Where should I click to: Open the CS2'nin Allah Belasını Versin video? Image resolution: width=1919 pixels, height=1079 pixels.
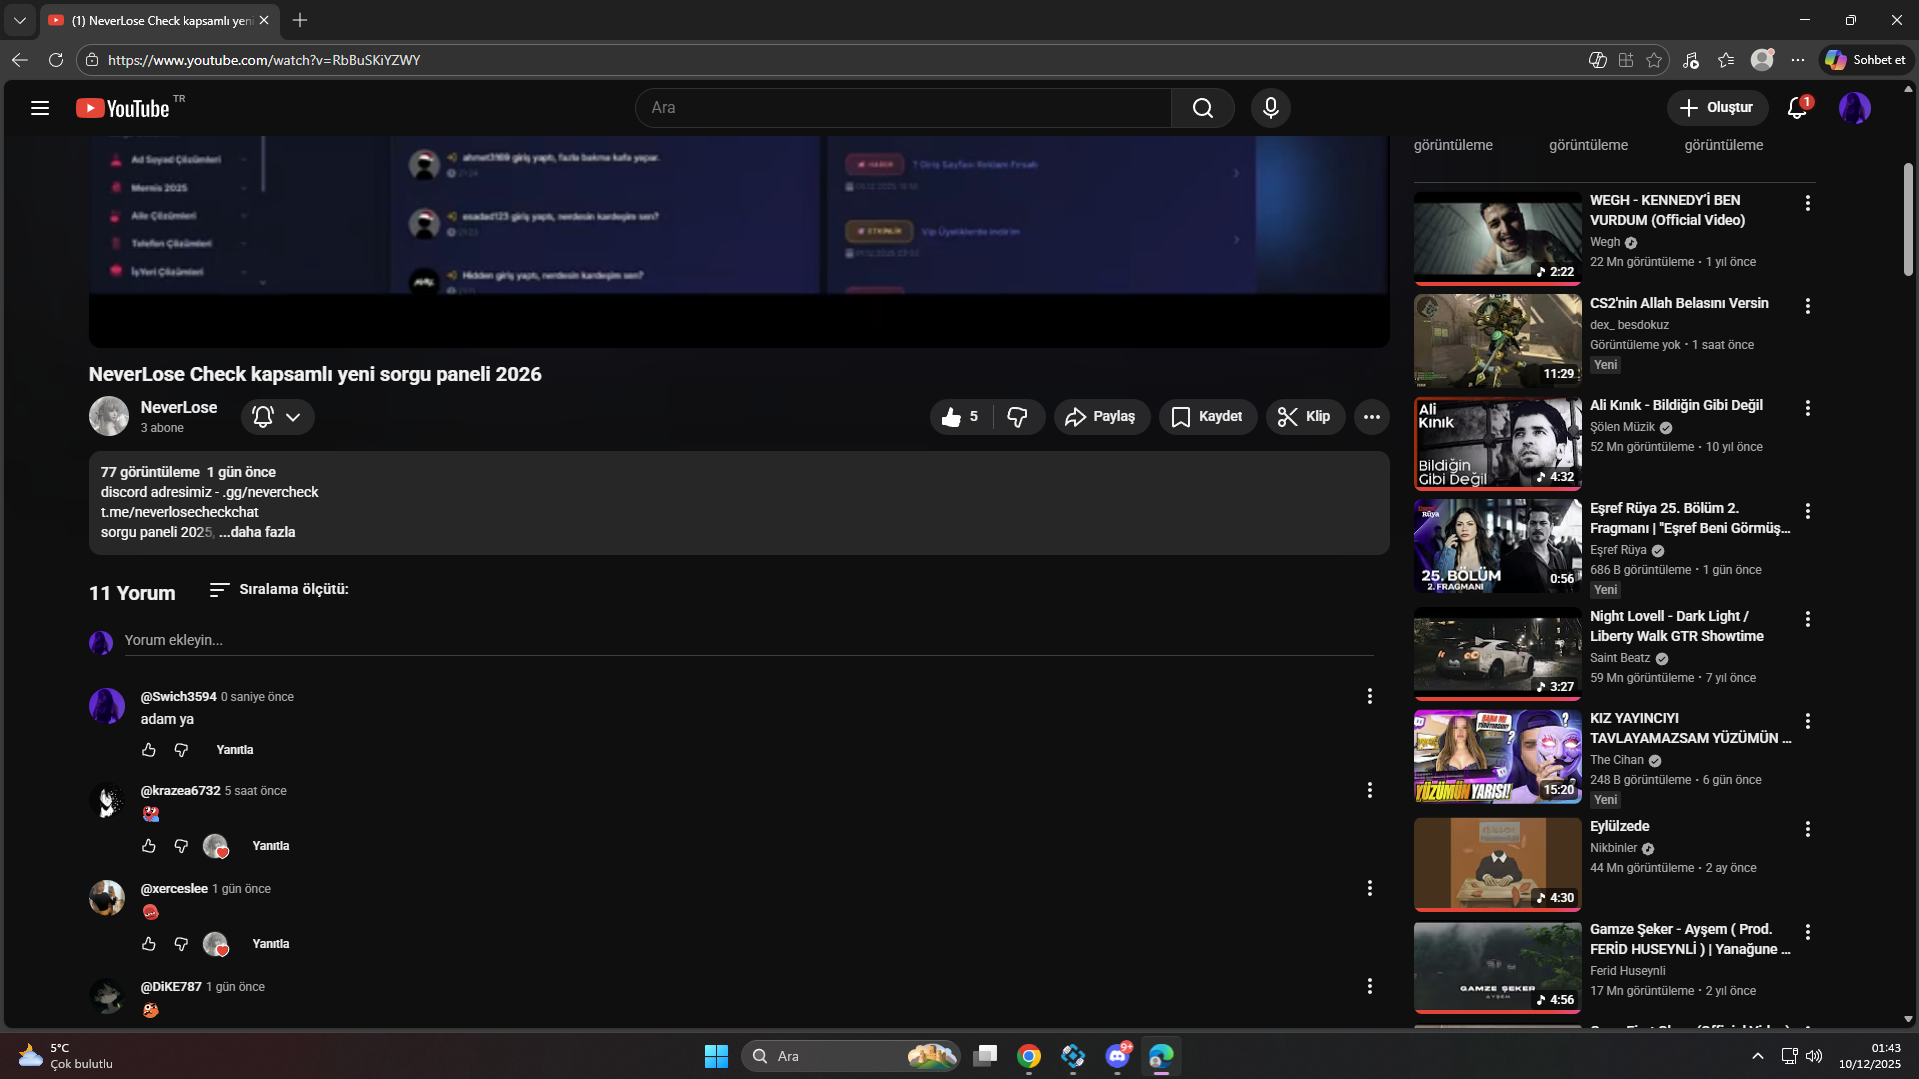click(1679, 304)
